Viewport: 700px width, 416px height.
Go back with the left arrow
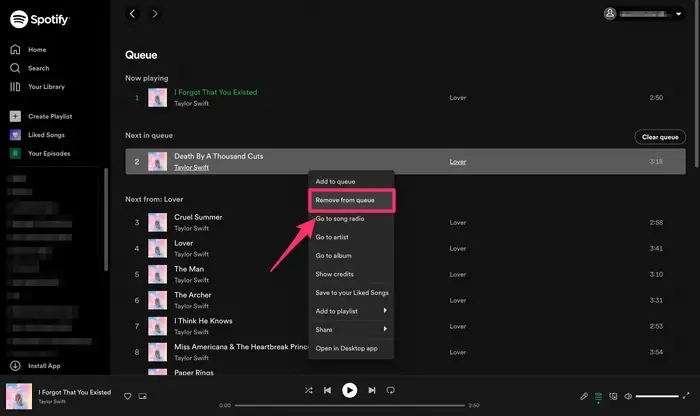(x=132, y=14)
